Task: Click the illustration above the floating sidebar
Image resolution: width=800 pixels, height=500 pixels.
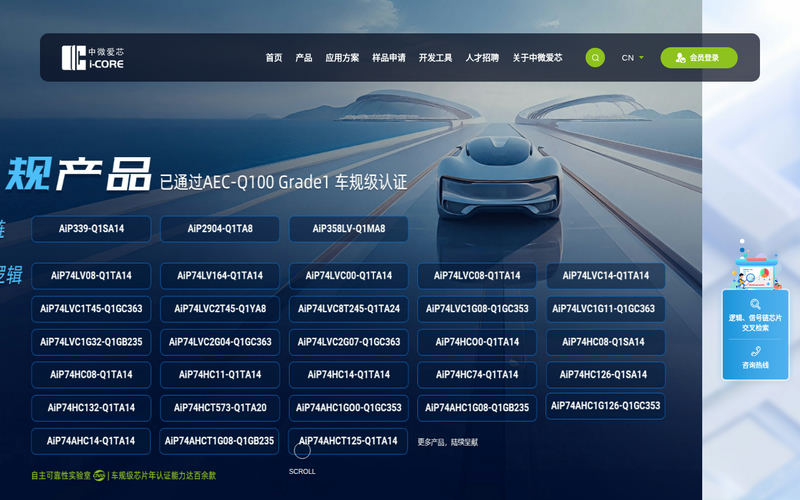Action: pyautogui.click(x=756, y=264)
